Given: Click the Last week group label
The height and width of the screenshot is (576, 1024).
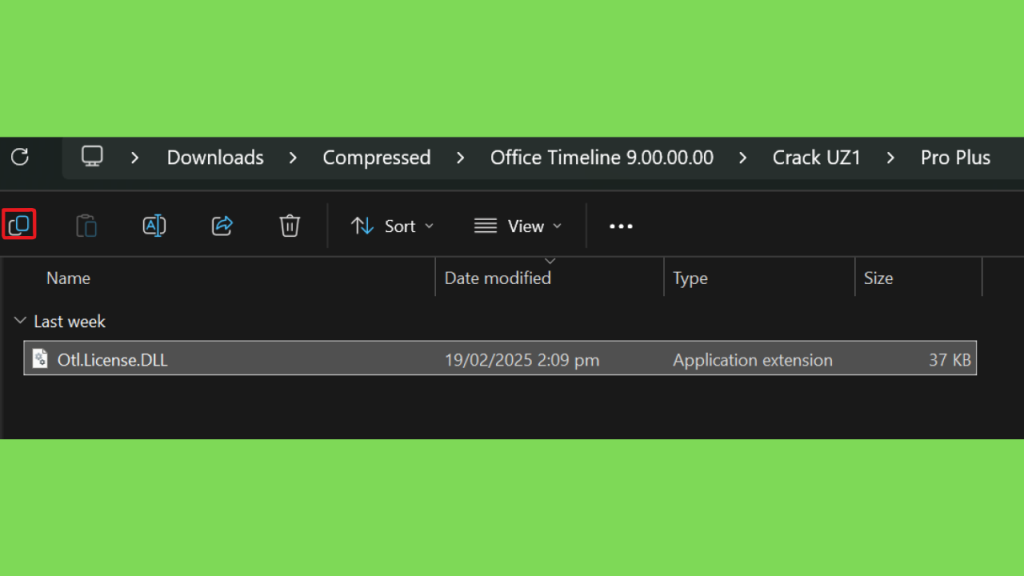Looking at the screenshot, I should point(69,321).
